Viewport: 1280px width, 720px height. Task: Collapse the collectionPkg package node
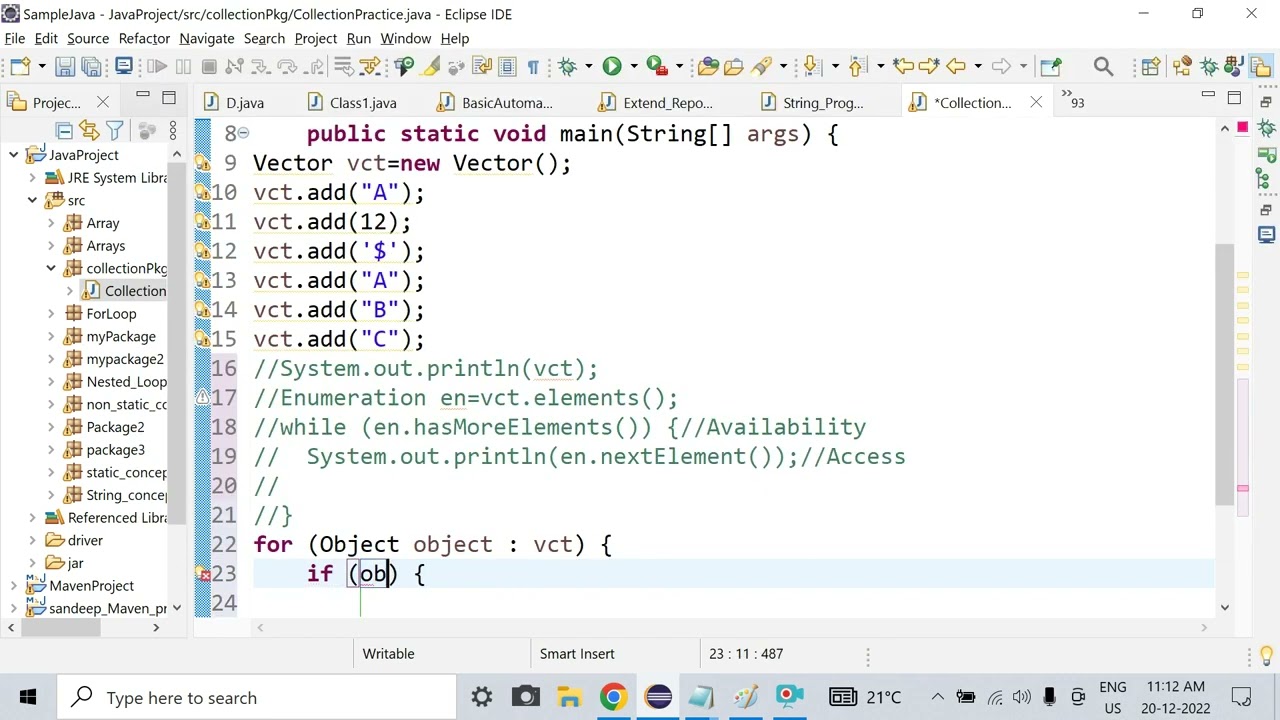tap(51, 268)
